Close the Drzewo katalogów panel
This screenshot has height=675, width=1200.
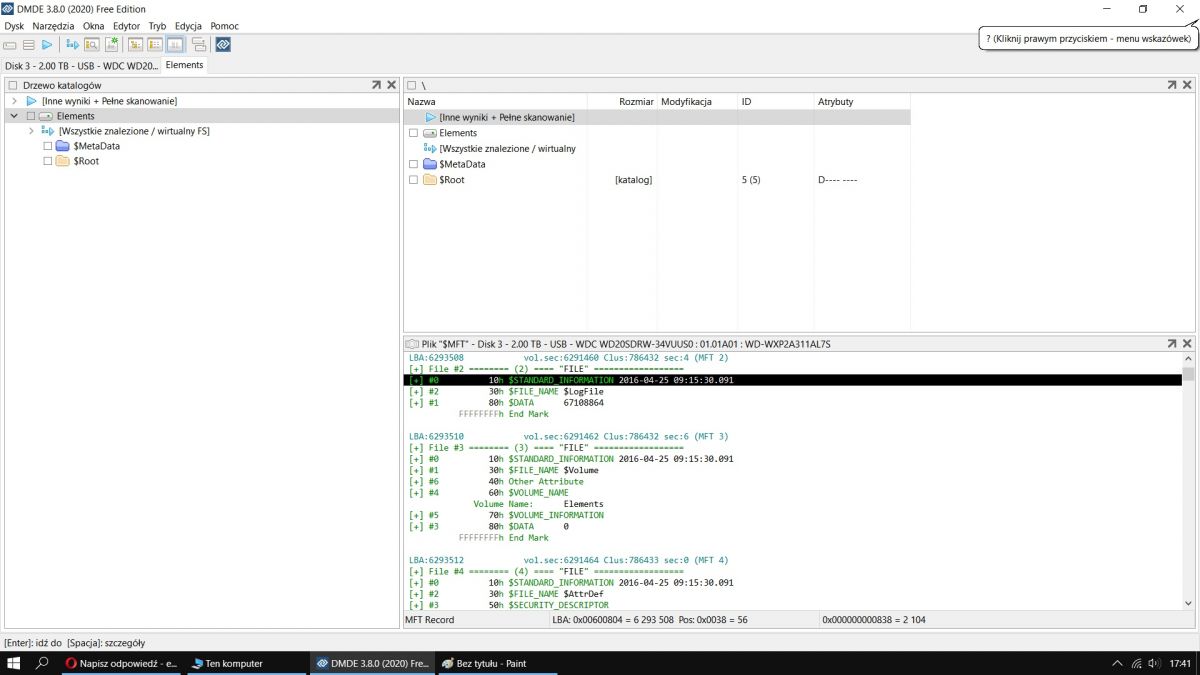click(391, 85)
